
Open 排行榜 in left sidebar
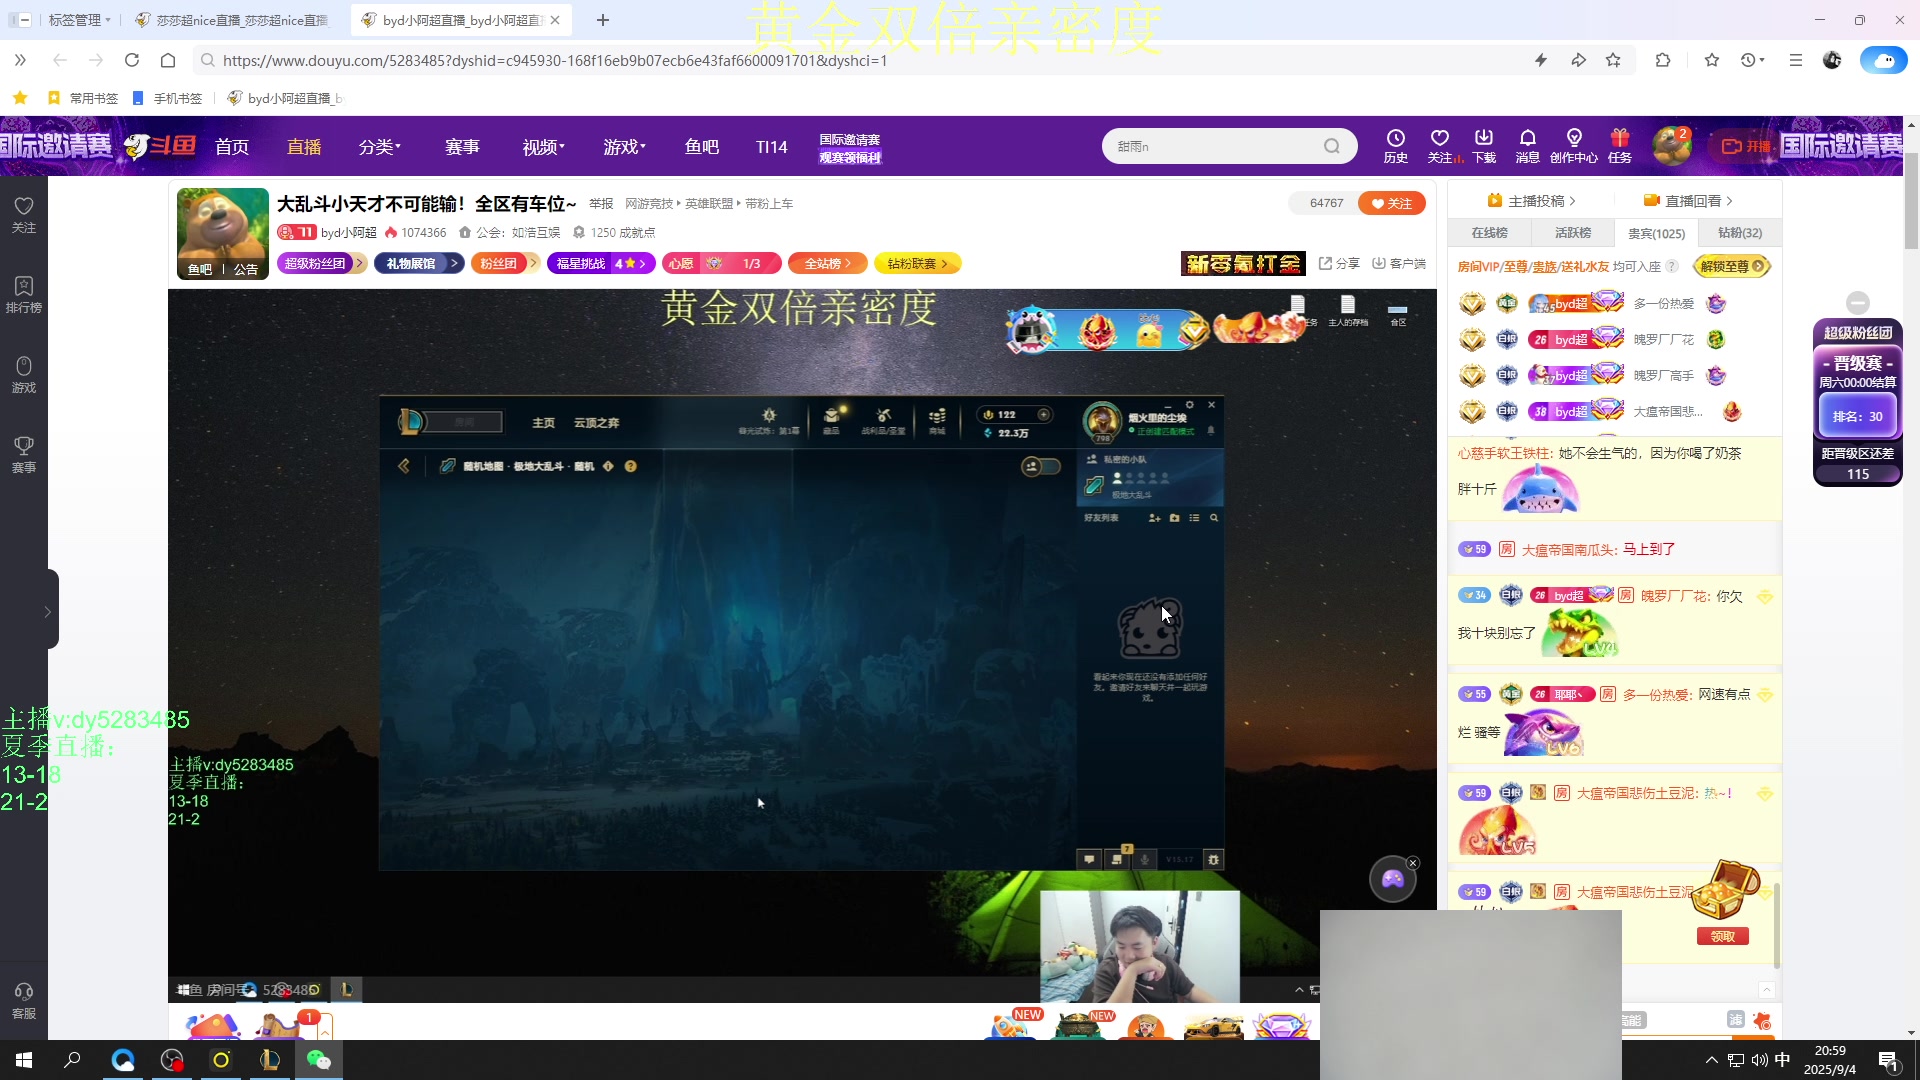(24, 295)
